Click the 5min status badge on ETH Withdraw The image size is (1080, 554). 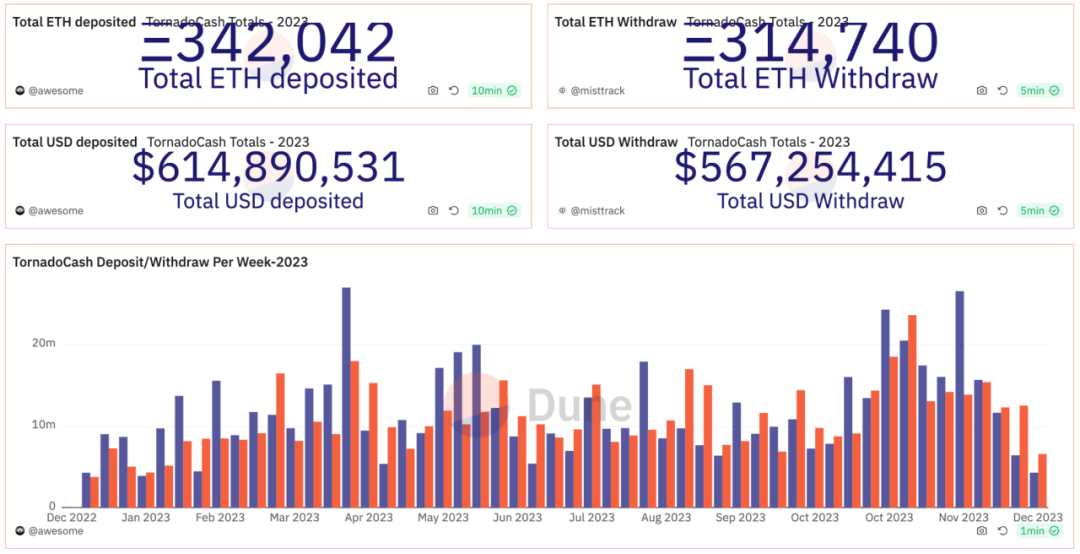(1039, 90)
